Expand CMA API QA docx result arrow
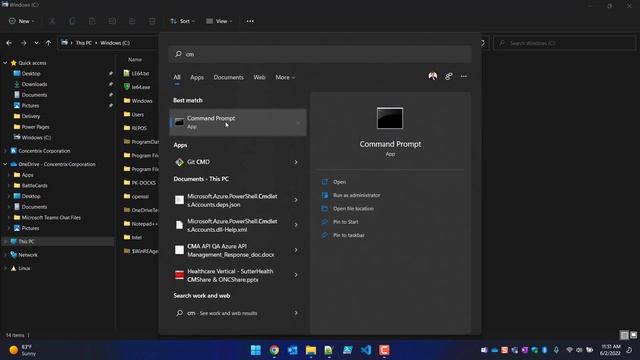Screen dimensions: 640x360 [x=296, y=250]
